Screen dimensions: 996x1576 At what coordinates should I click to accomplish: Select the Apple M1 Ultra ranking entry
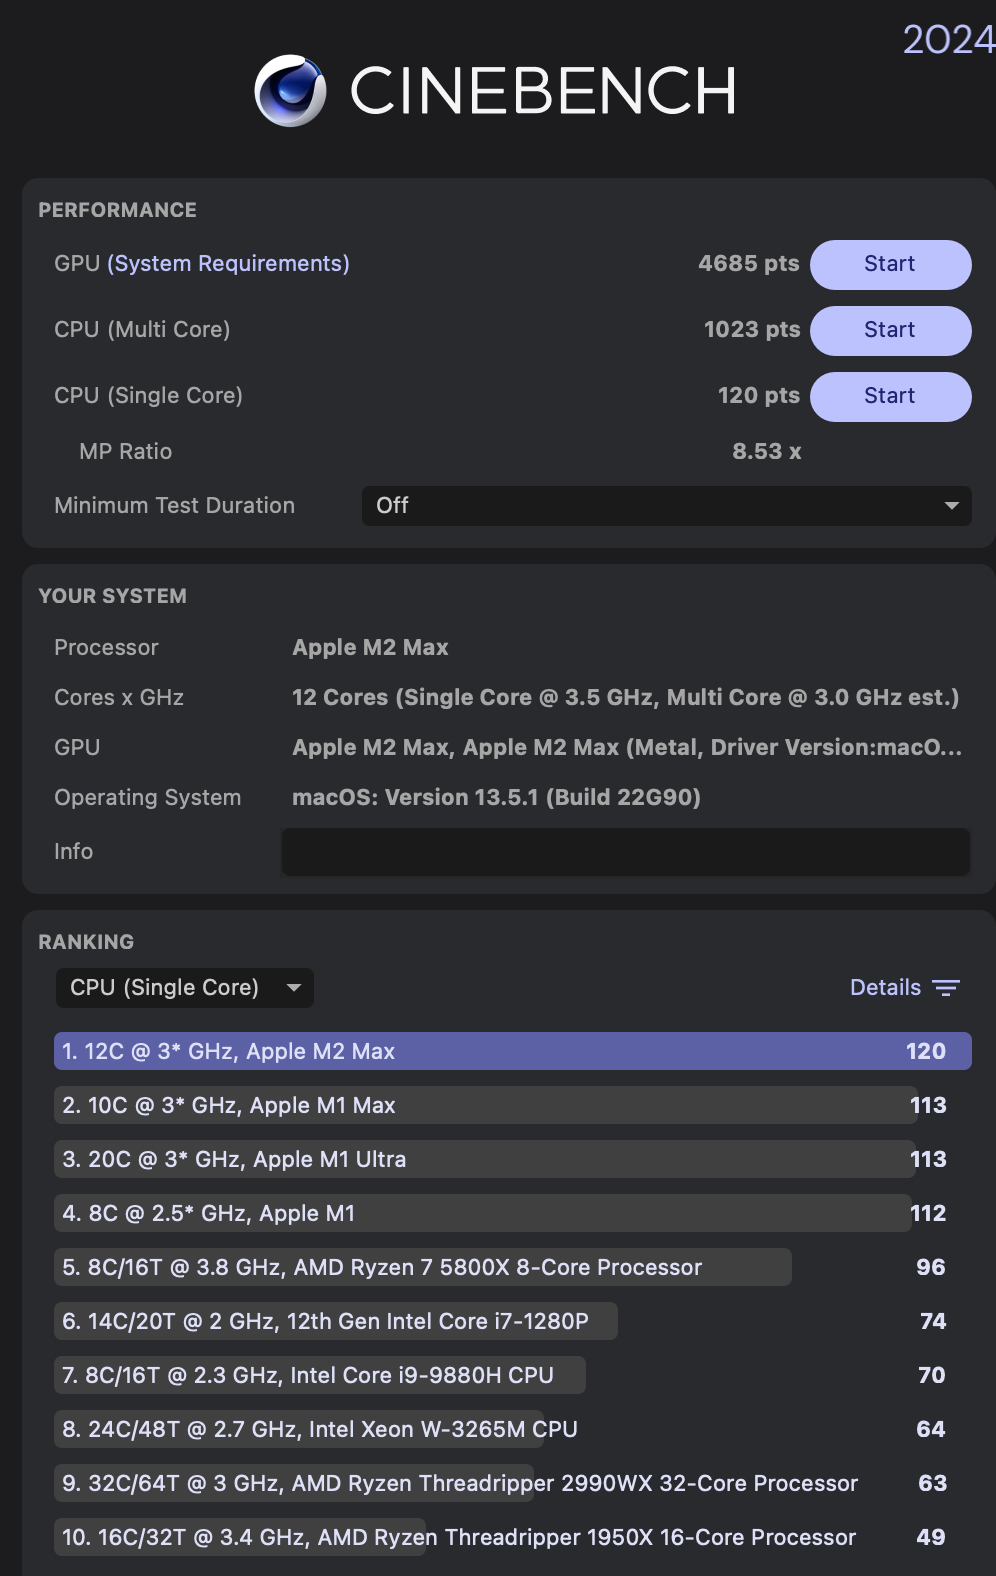485,1160
